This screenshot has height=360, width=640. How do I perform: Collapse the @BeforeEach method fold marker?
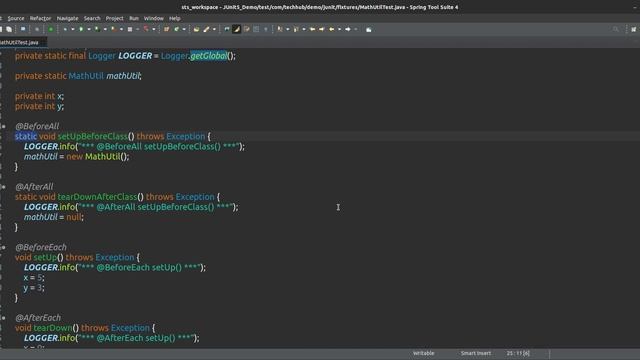(x=3, y=247)
